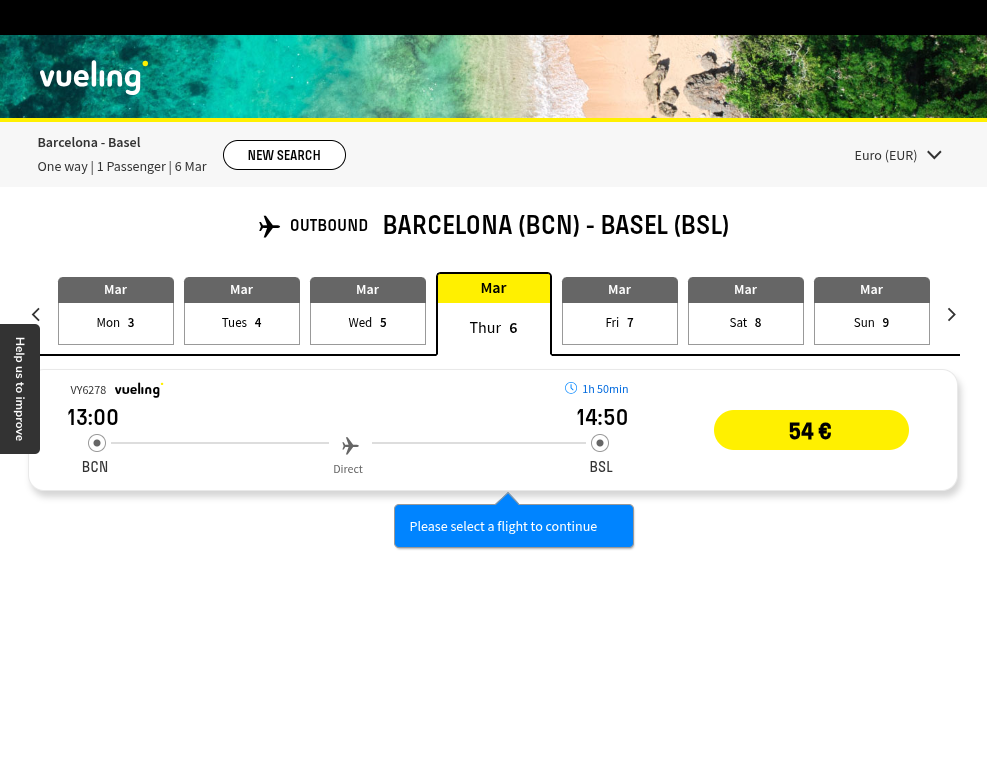This screenshot has width=987, height=777.
Task: Select the Sun 9 Mar date tab
Action: (871, 310)
